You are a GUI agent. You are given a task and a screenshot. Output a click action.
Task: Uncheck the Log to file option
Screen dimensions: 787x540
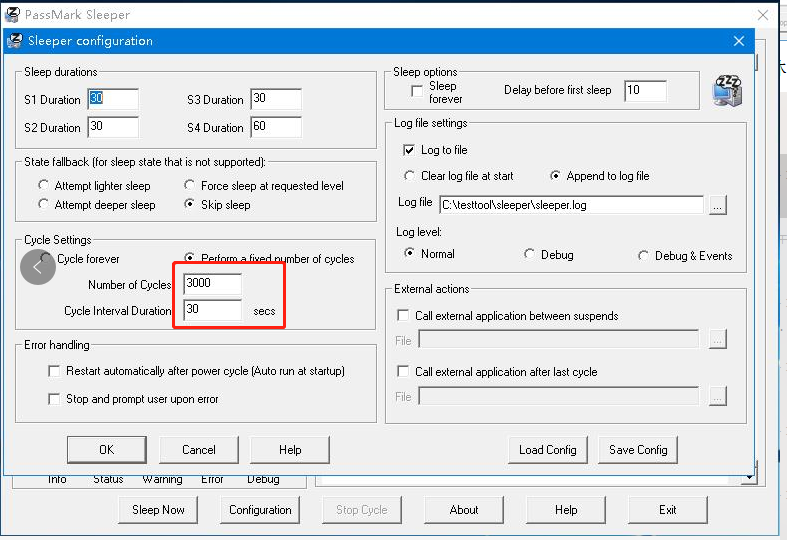[408, 150]
